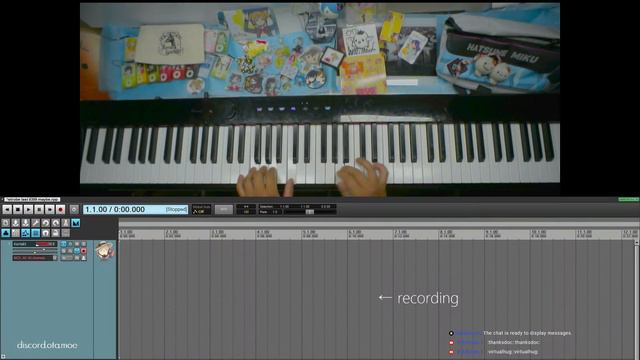640x360 pixels.
Task: Jump to project end in transport
Action: (50, 209)
